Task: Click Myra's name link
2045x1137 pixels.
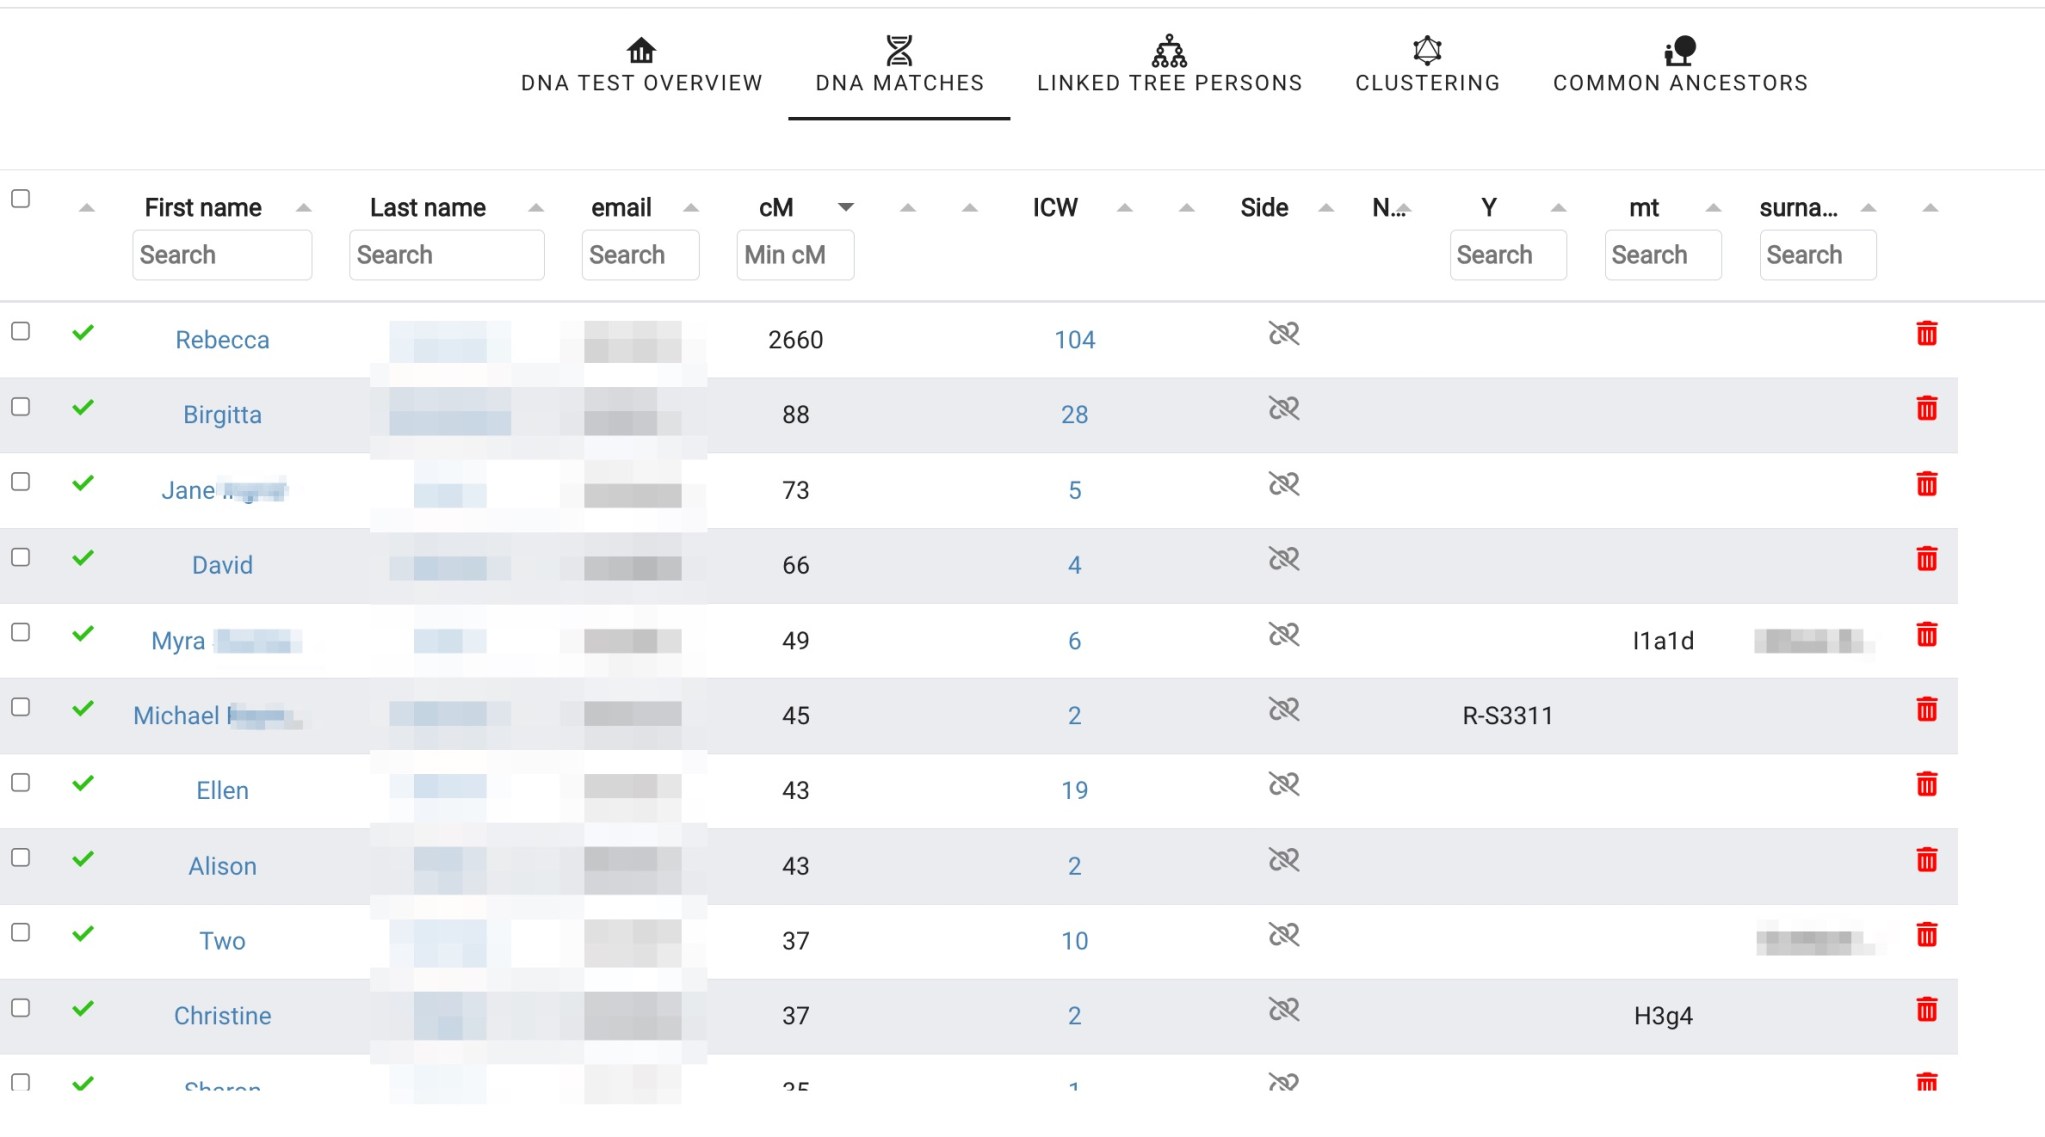Action: coord(180,640)
